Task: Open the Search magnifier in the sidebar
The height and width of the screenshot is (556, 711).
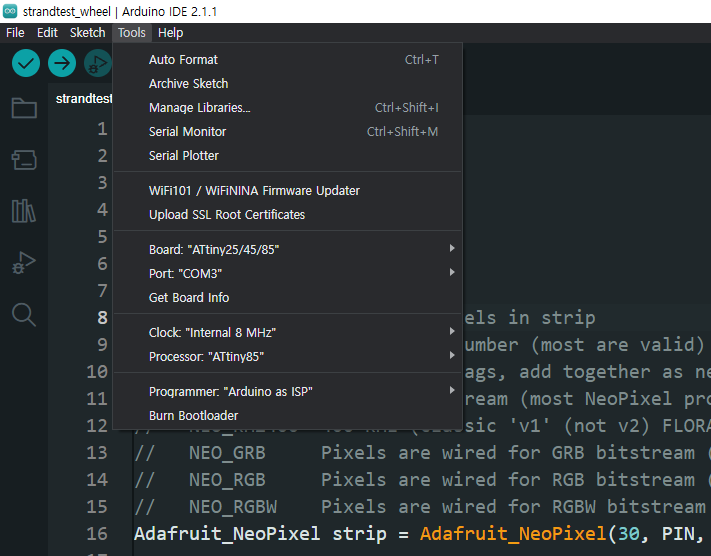Action: [x=24, y=314]
